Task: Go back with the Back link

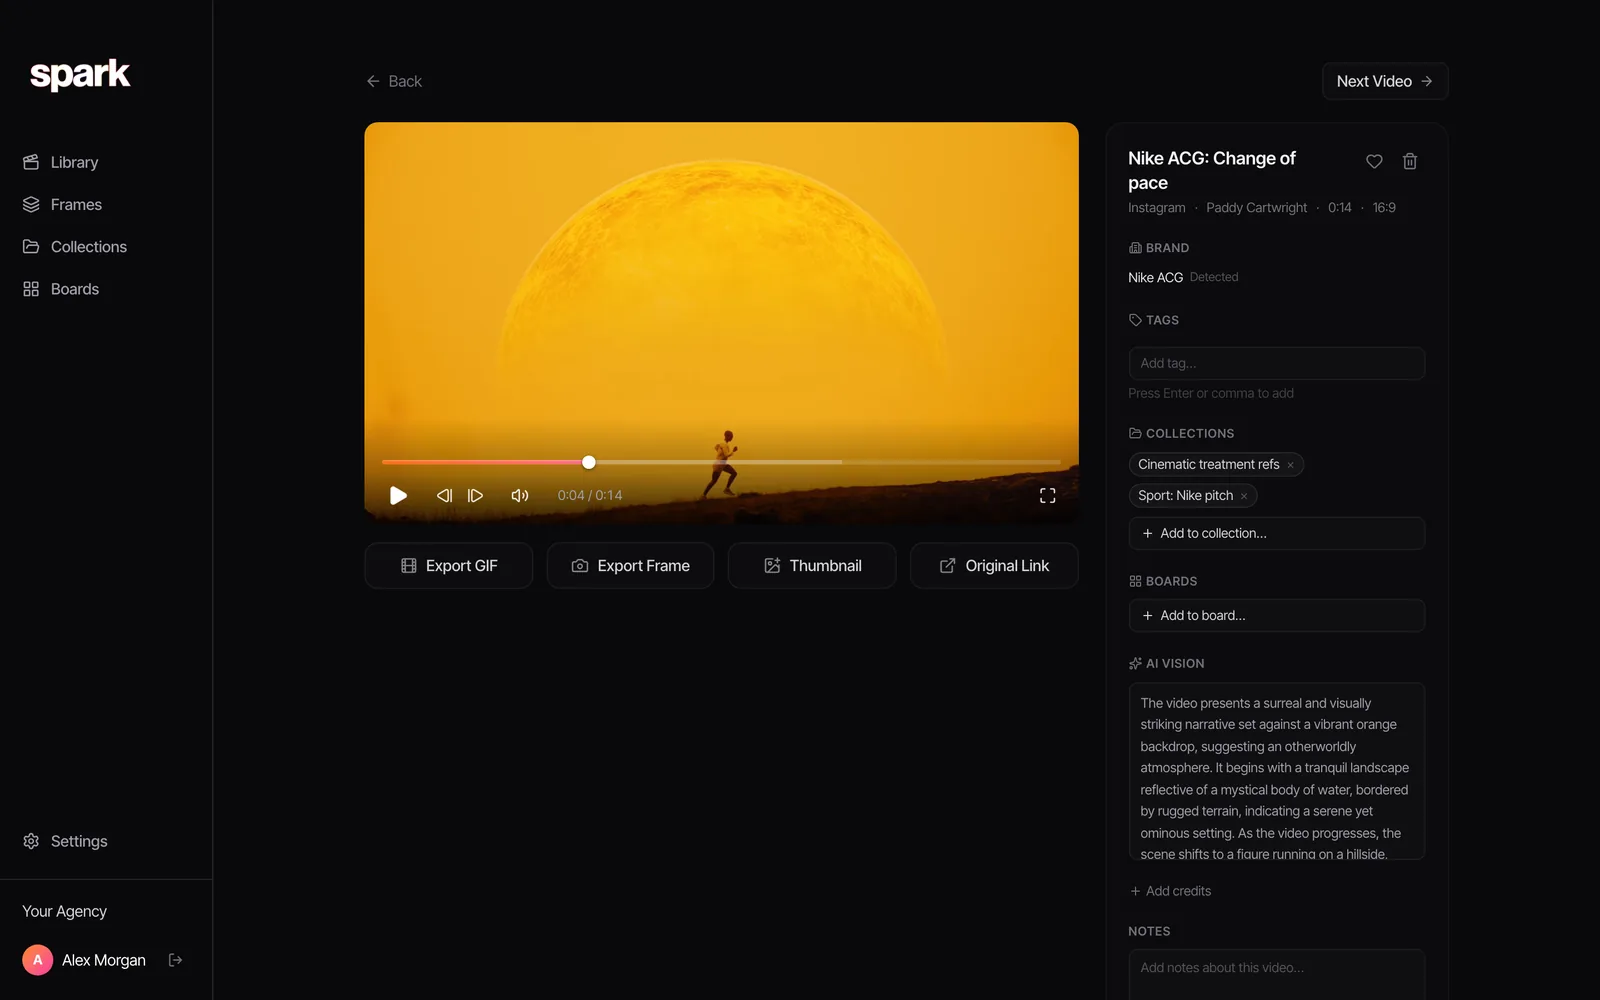Action: tap(394, 81)
